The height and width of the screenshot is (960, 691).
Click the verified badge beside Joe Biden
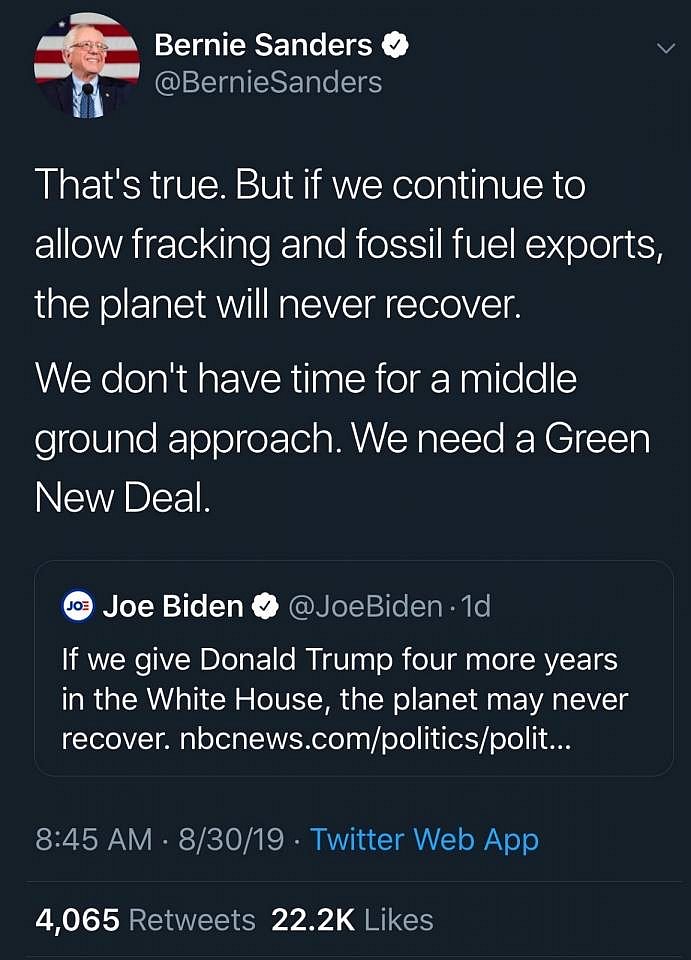264,606
